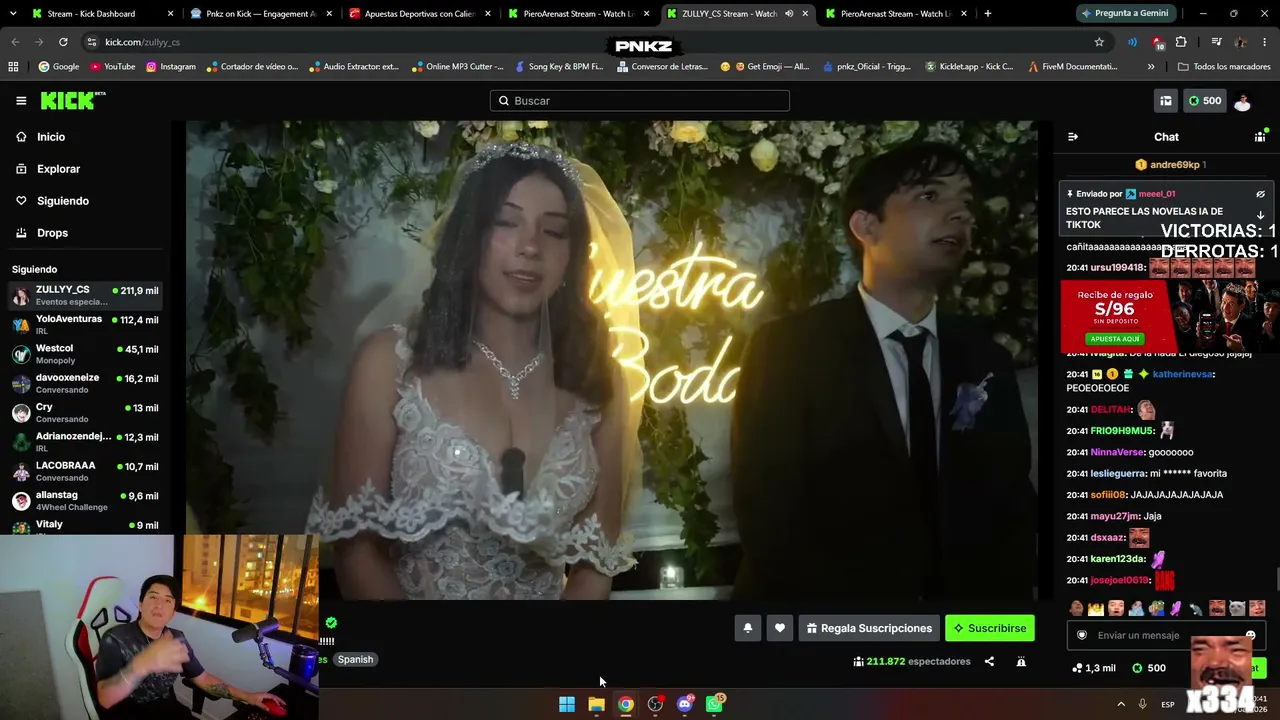
Task: Click Pregunta a Gemini button
Action: pos(1125,14)
